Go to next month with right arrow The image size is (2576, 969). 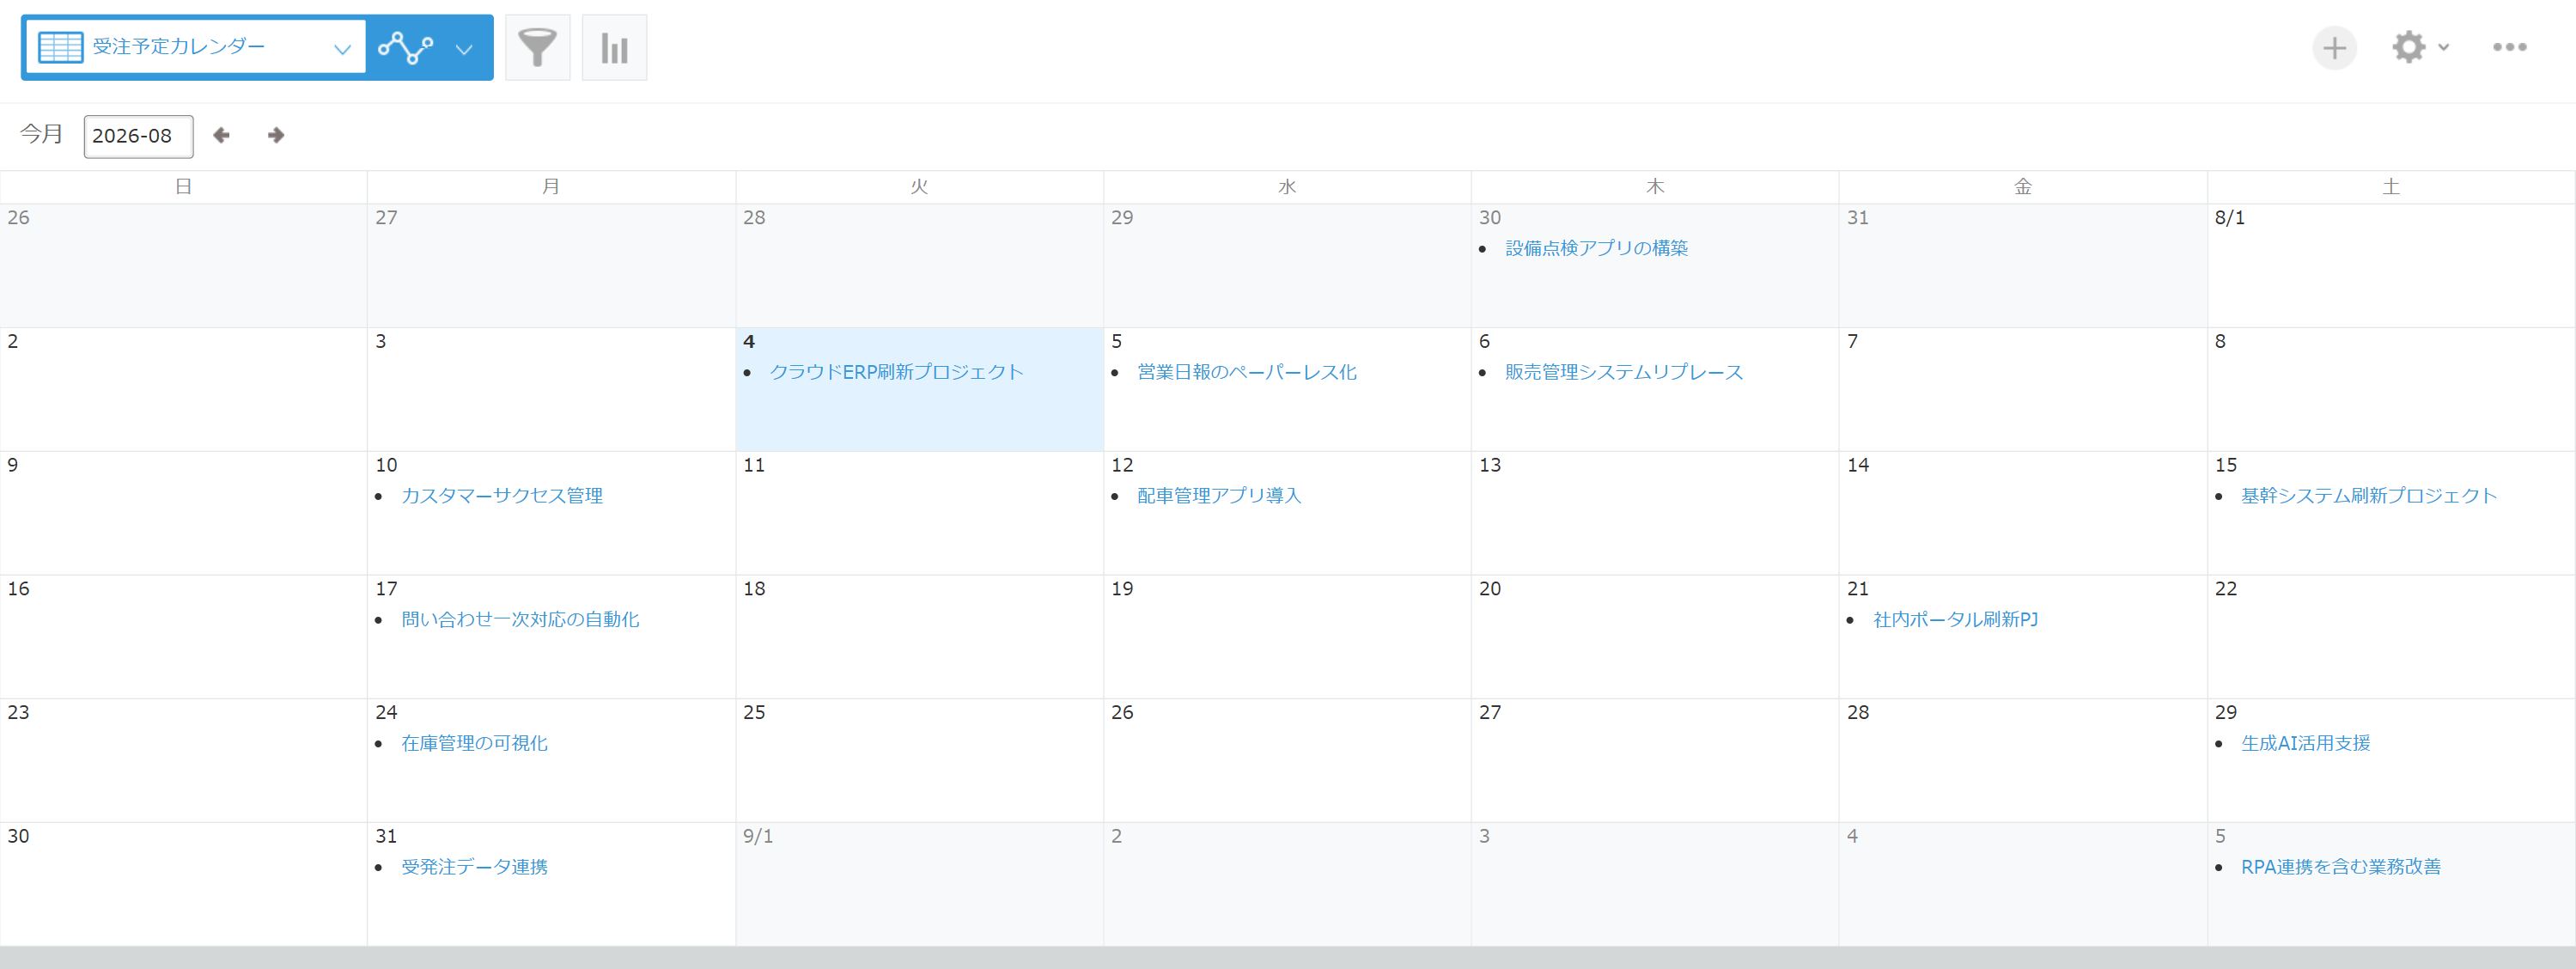coord(276,135)
